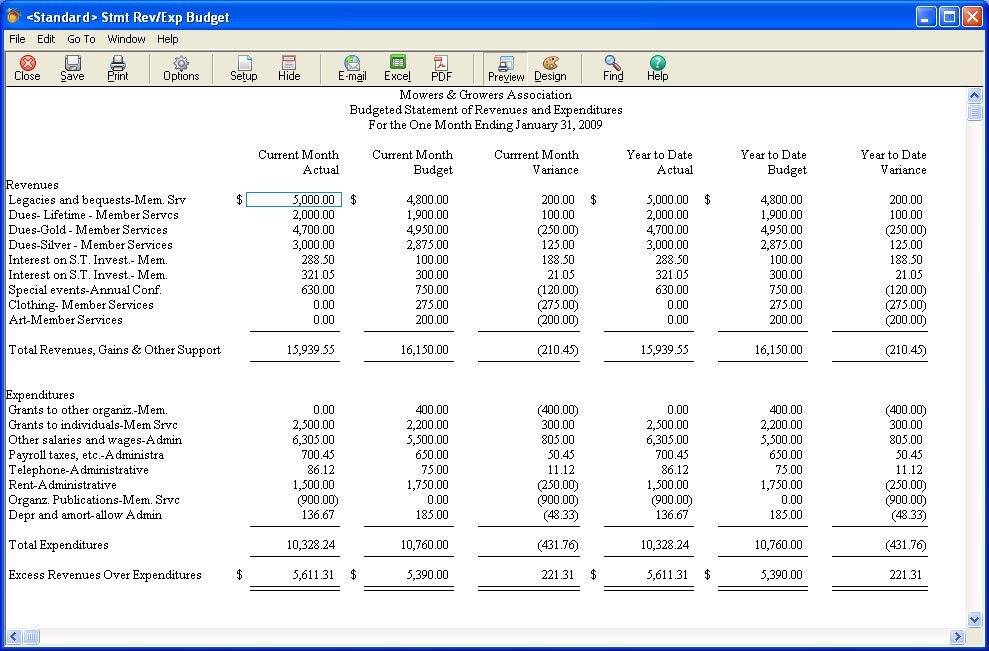This screenshot has width=989, height=651.
Task: Send the report by E-mail
Action: (352, 68)
